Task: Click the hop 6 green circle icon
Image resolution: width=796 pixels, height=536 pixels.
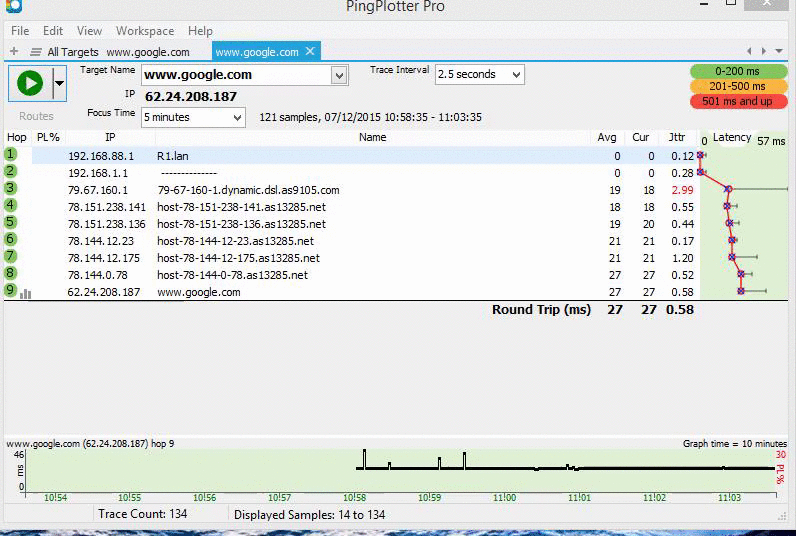Action: (11, 240)
